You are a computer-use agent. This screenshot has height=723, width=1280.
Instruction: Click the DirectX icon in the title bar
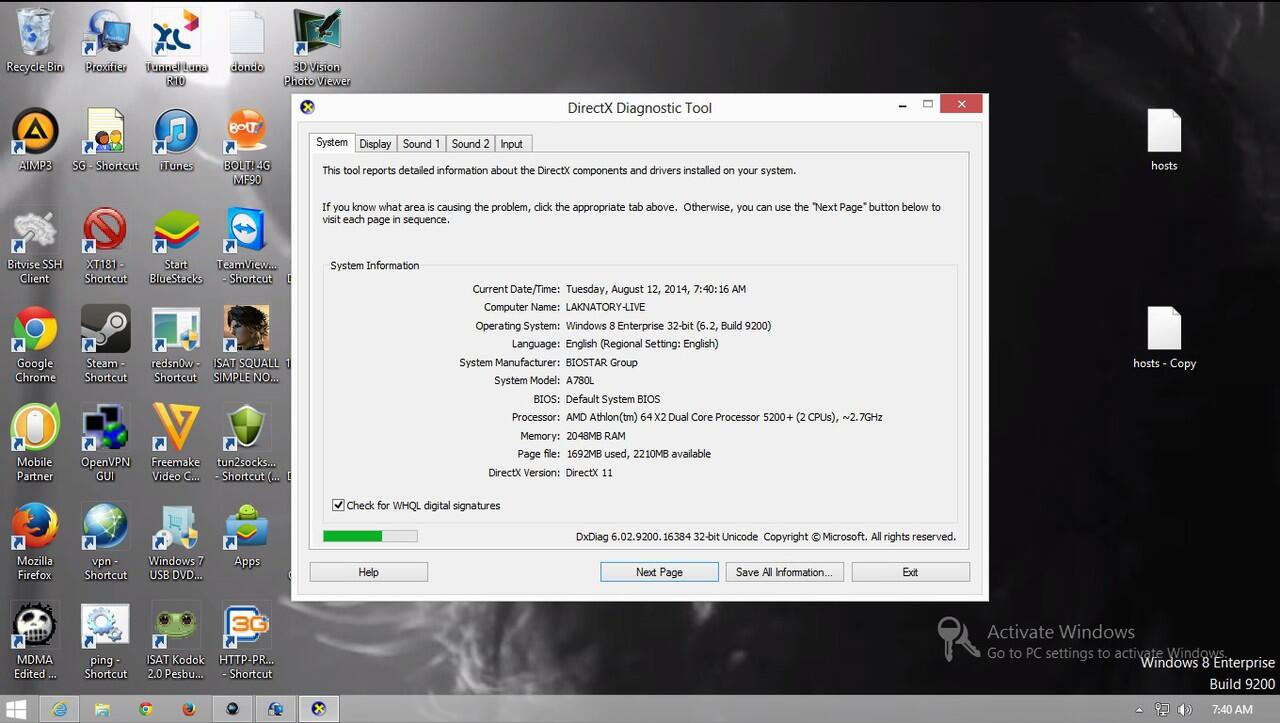pyautogui.click(x=308, y=107)
